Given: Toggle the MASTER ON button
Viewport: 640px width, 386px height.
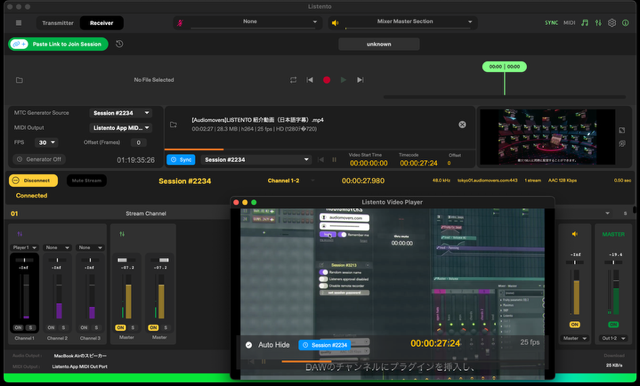Looking at the screenshot, I should pos(613,324).
